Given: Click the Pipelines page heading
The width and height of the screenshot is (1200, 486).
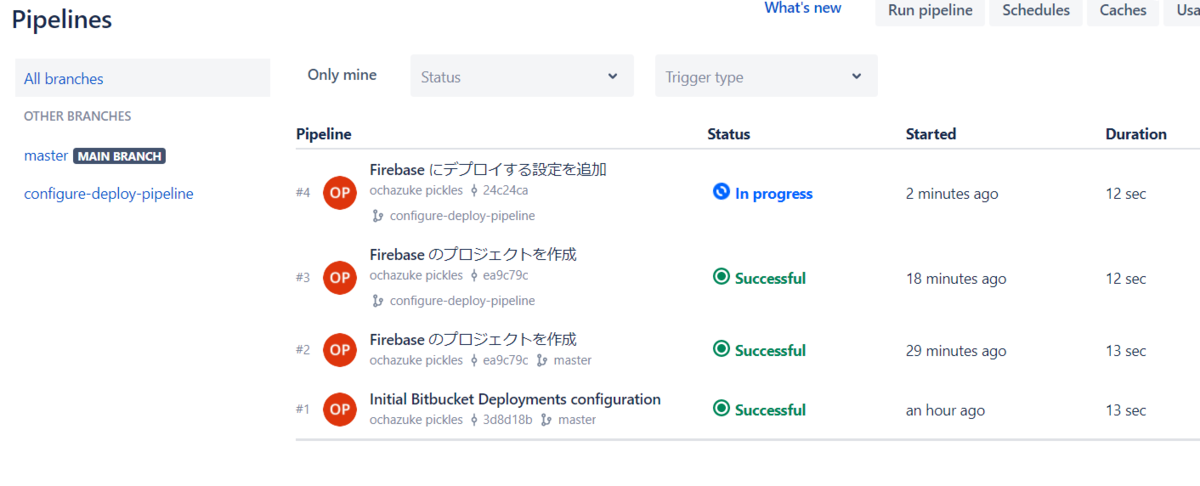Looking at the screenshot, I should point(62,19).
